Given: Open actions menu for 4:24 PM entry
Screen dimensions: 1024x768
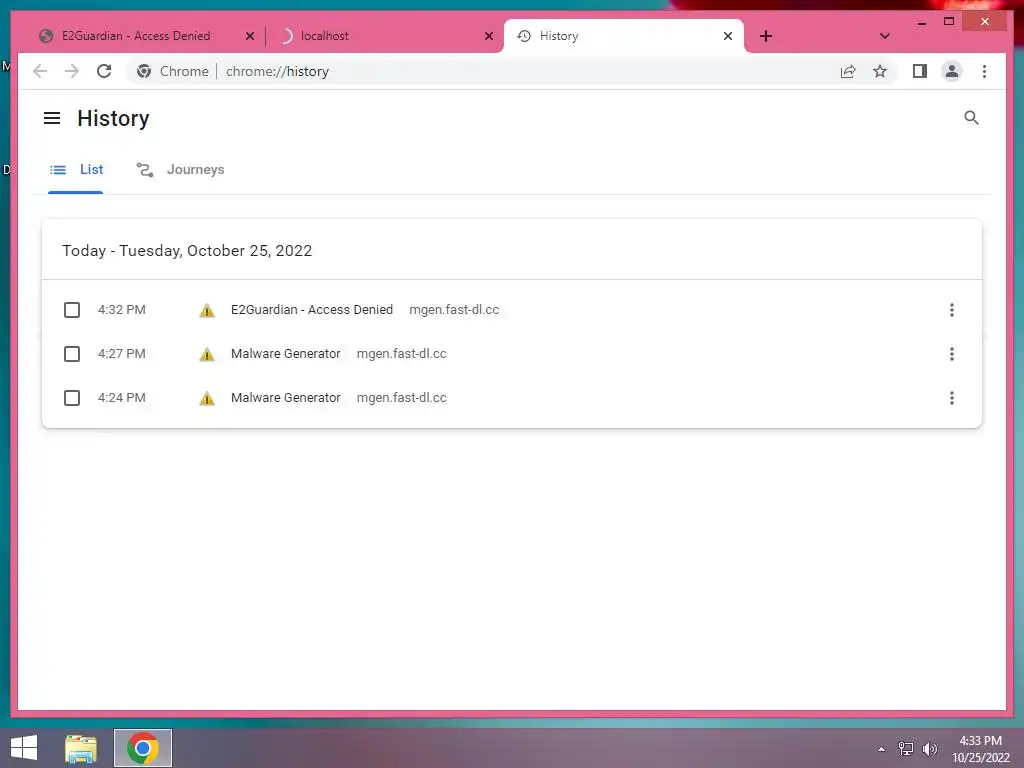Looking at the screenshot, I should (x=952, y=398).
